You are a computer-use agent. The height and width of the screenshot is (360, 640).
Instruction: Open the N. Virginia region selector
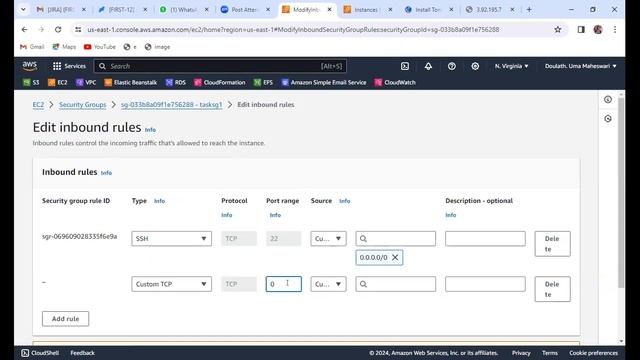511,66
